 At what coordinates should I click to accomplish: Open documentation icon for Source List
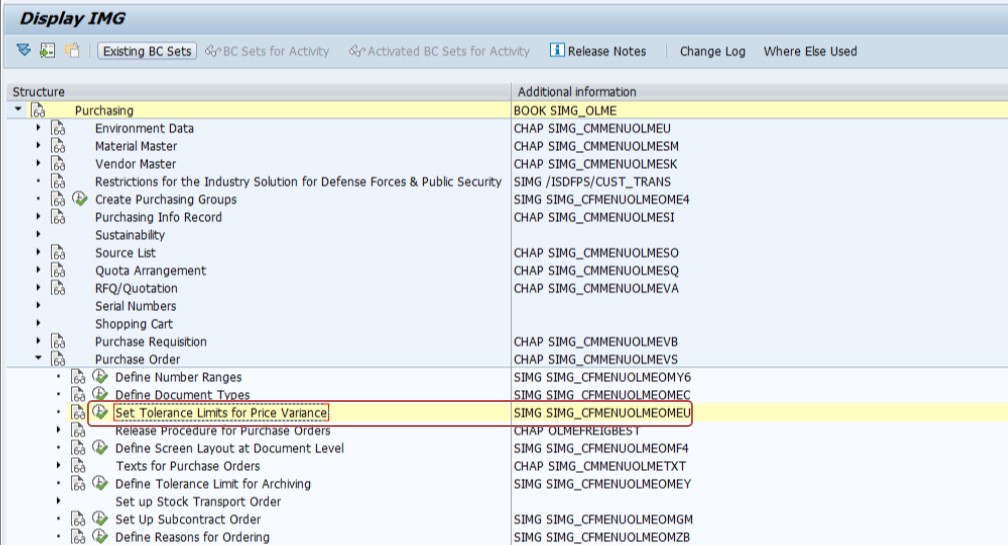tap(58, 253)
